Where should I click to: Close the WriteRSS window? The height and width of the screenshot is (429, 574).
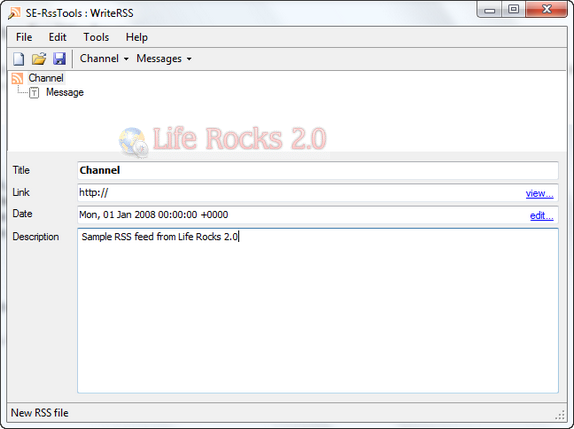click(x=547, y=10)
